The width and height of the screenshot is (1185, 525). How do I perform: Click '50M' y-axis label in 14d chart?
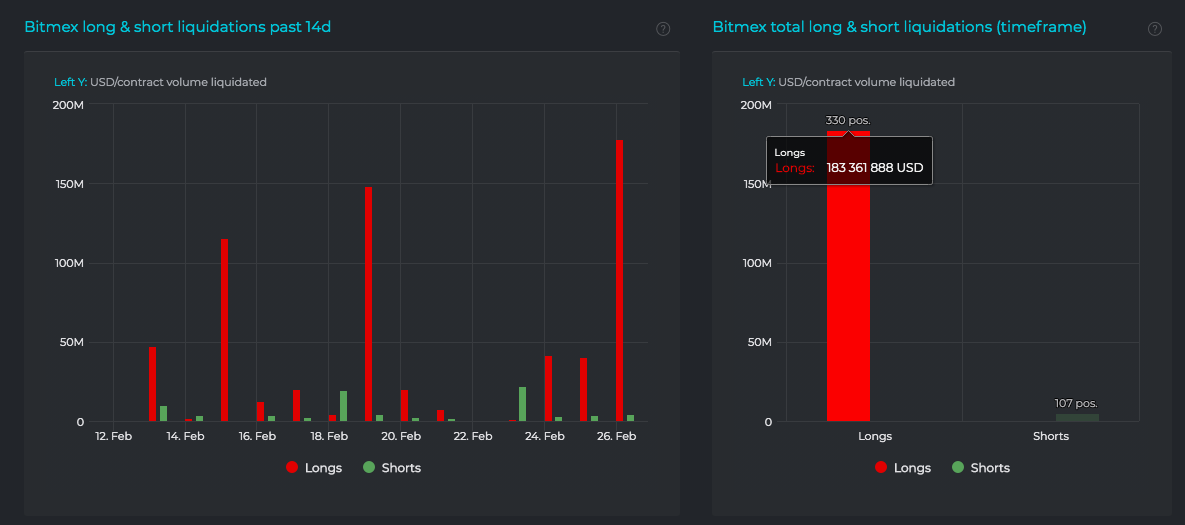(73, 342)
